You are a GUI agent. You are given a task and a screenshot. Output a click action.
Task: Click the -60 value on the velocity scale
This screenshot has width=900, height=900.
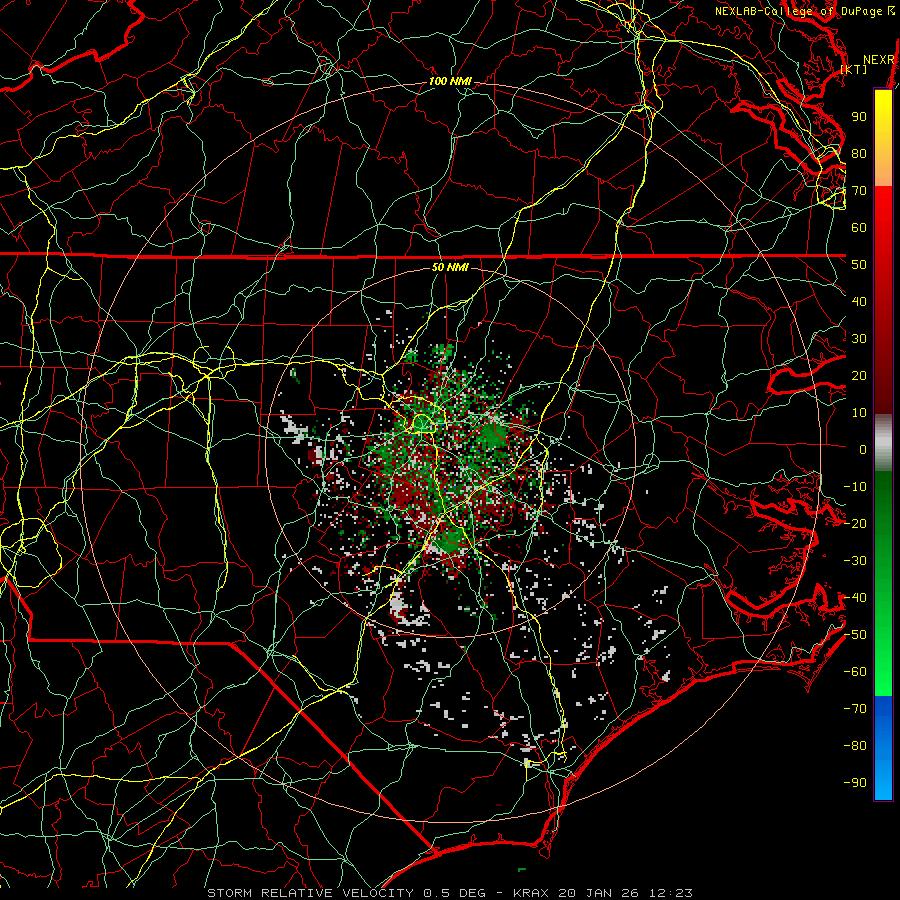tap(855, 672)
